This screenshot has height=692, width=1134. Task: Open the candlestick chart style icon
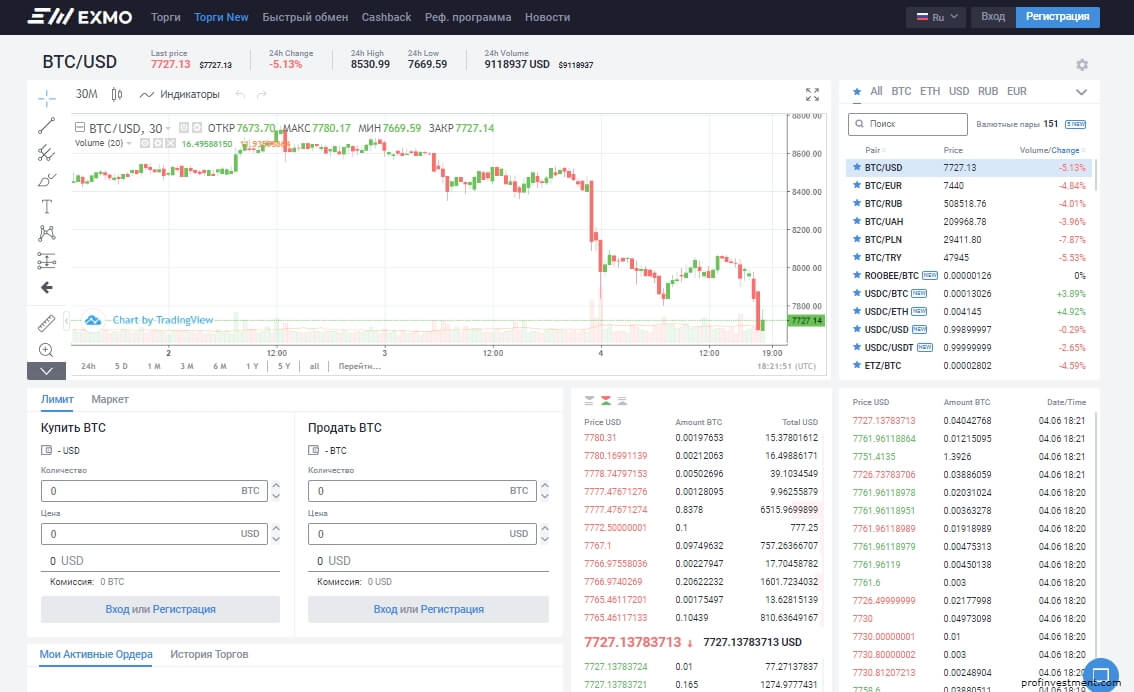pyautogui.click(x=117, y=95)
